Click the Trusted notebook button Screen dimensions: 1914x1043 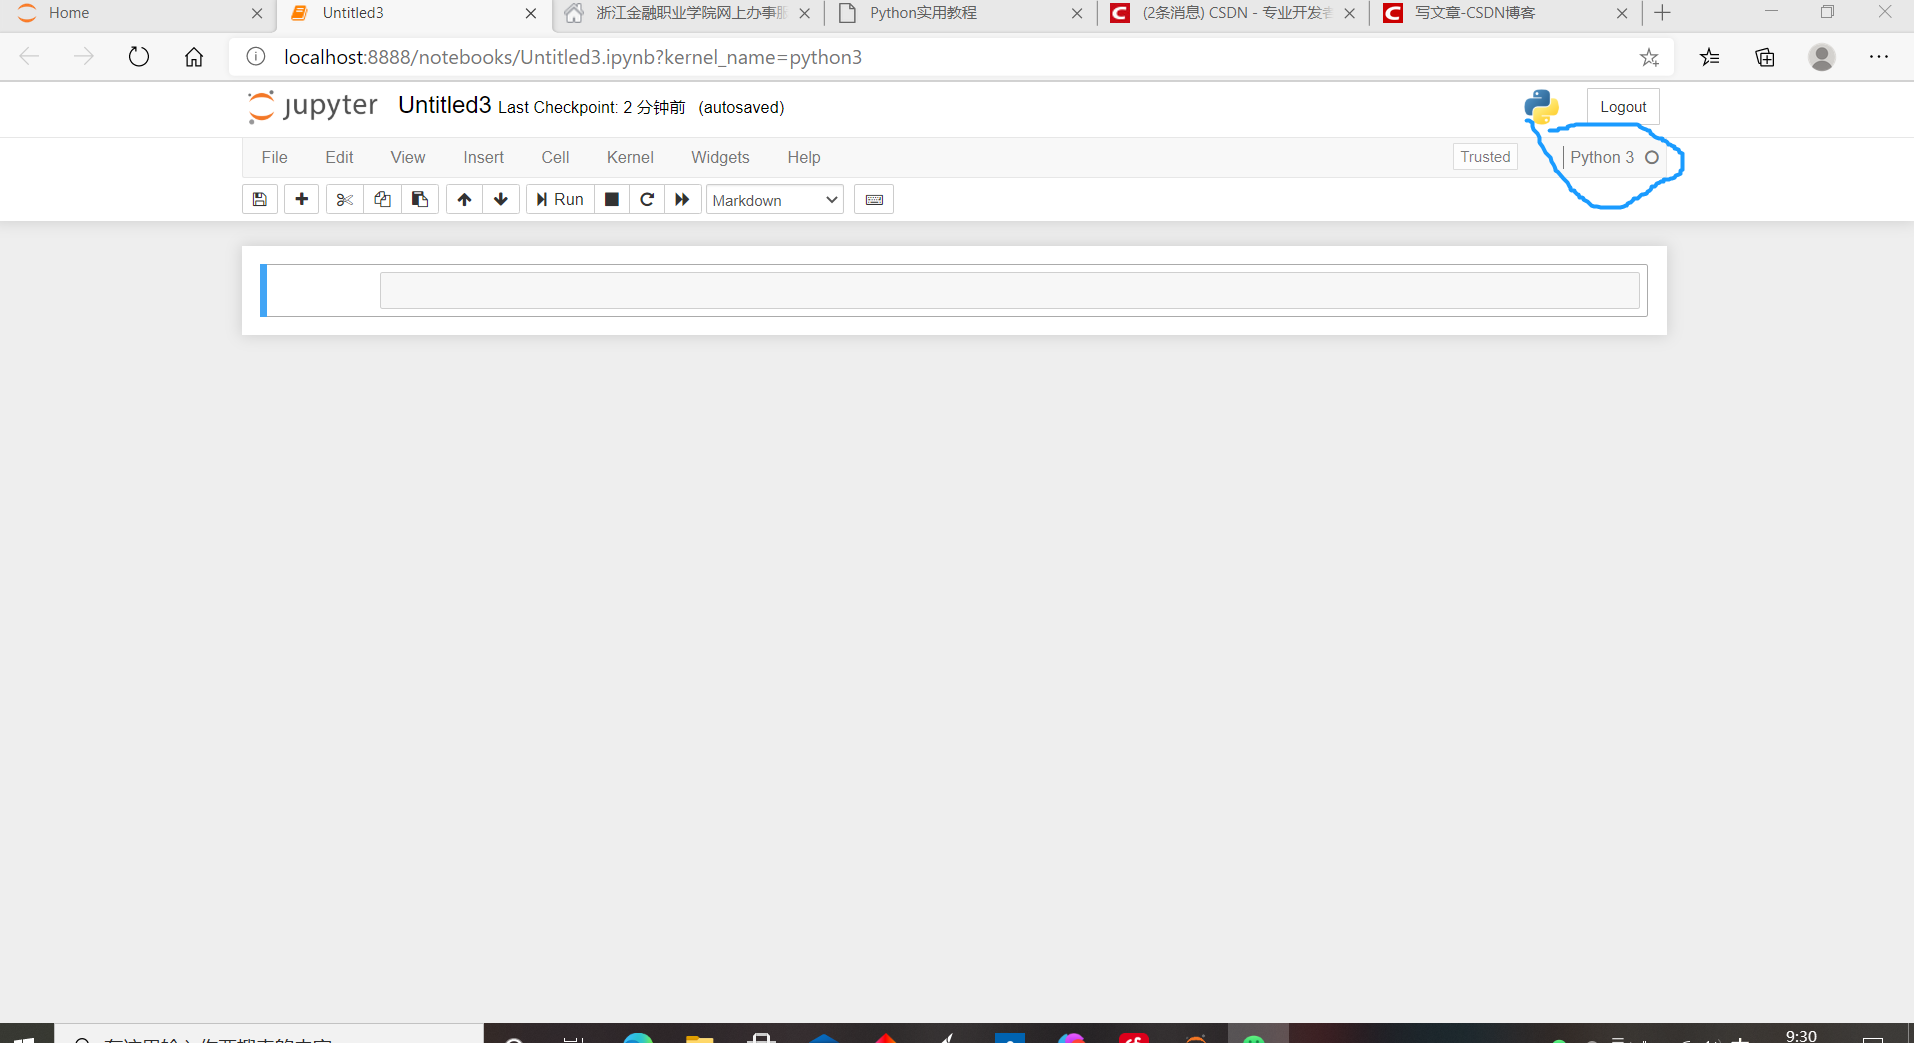[x=1485, y=157]
